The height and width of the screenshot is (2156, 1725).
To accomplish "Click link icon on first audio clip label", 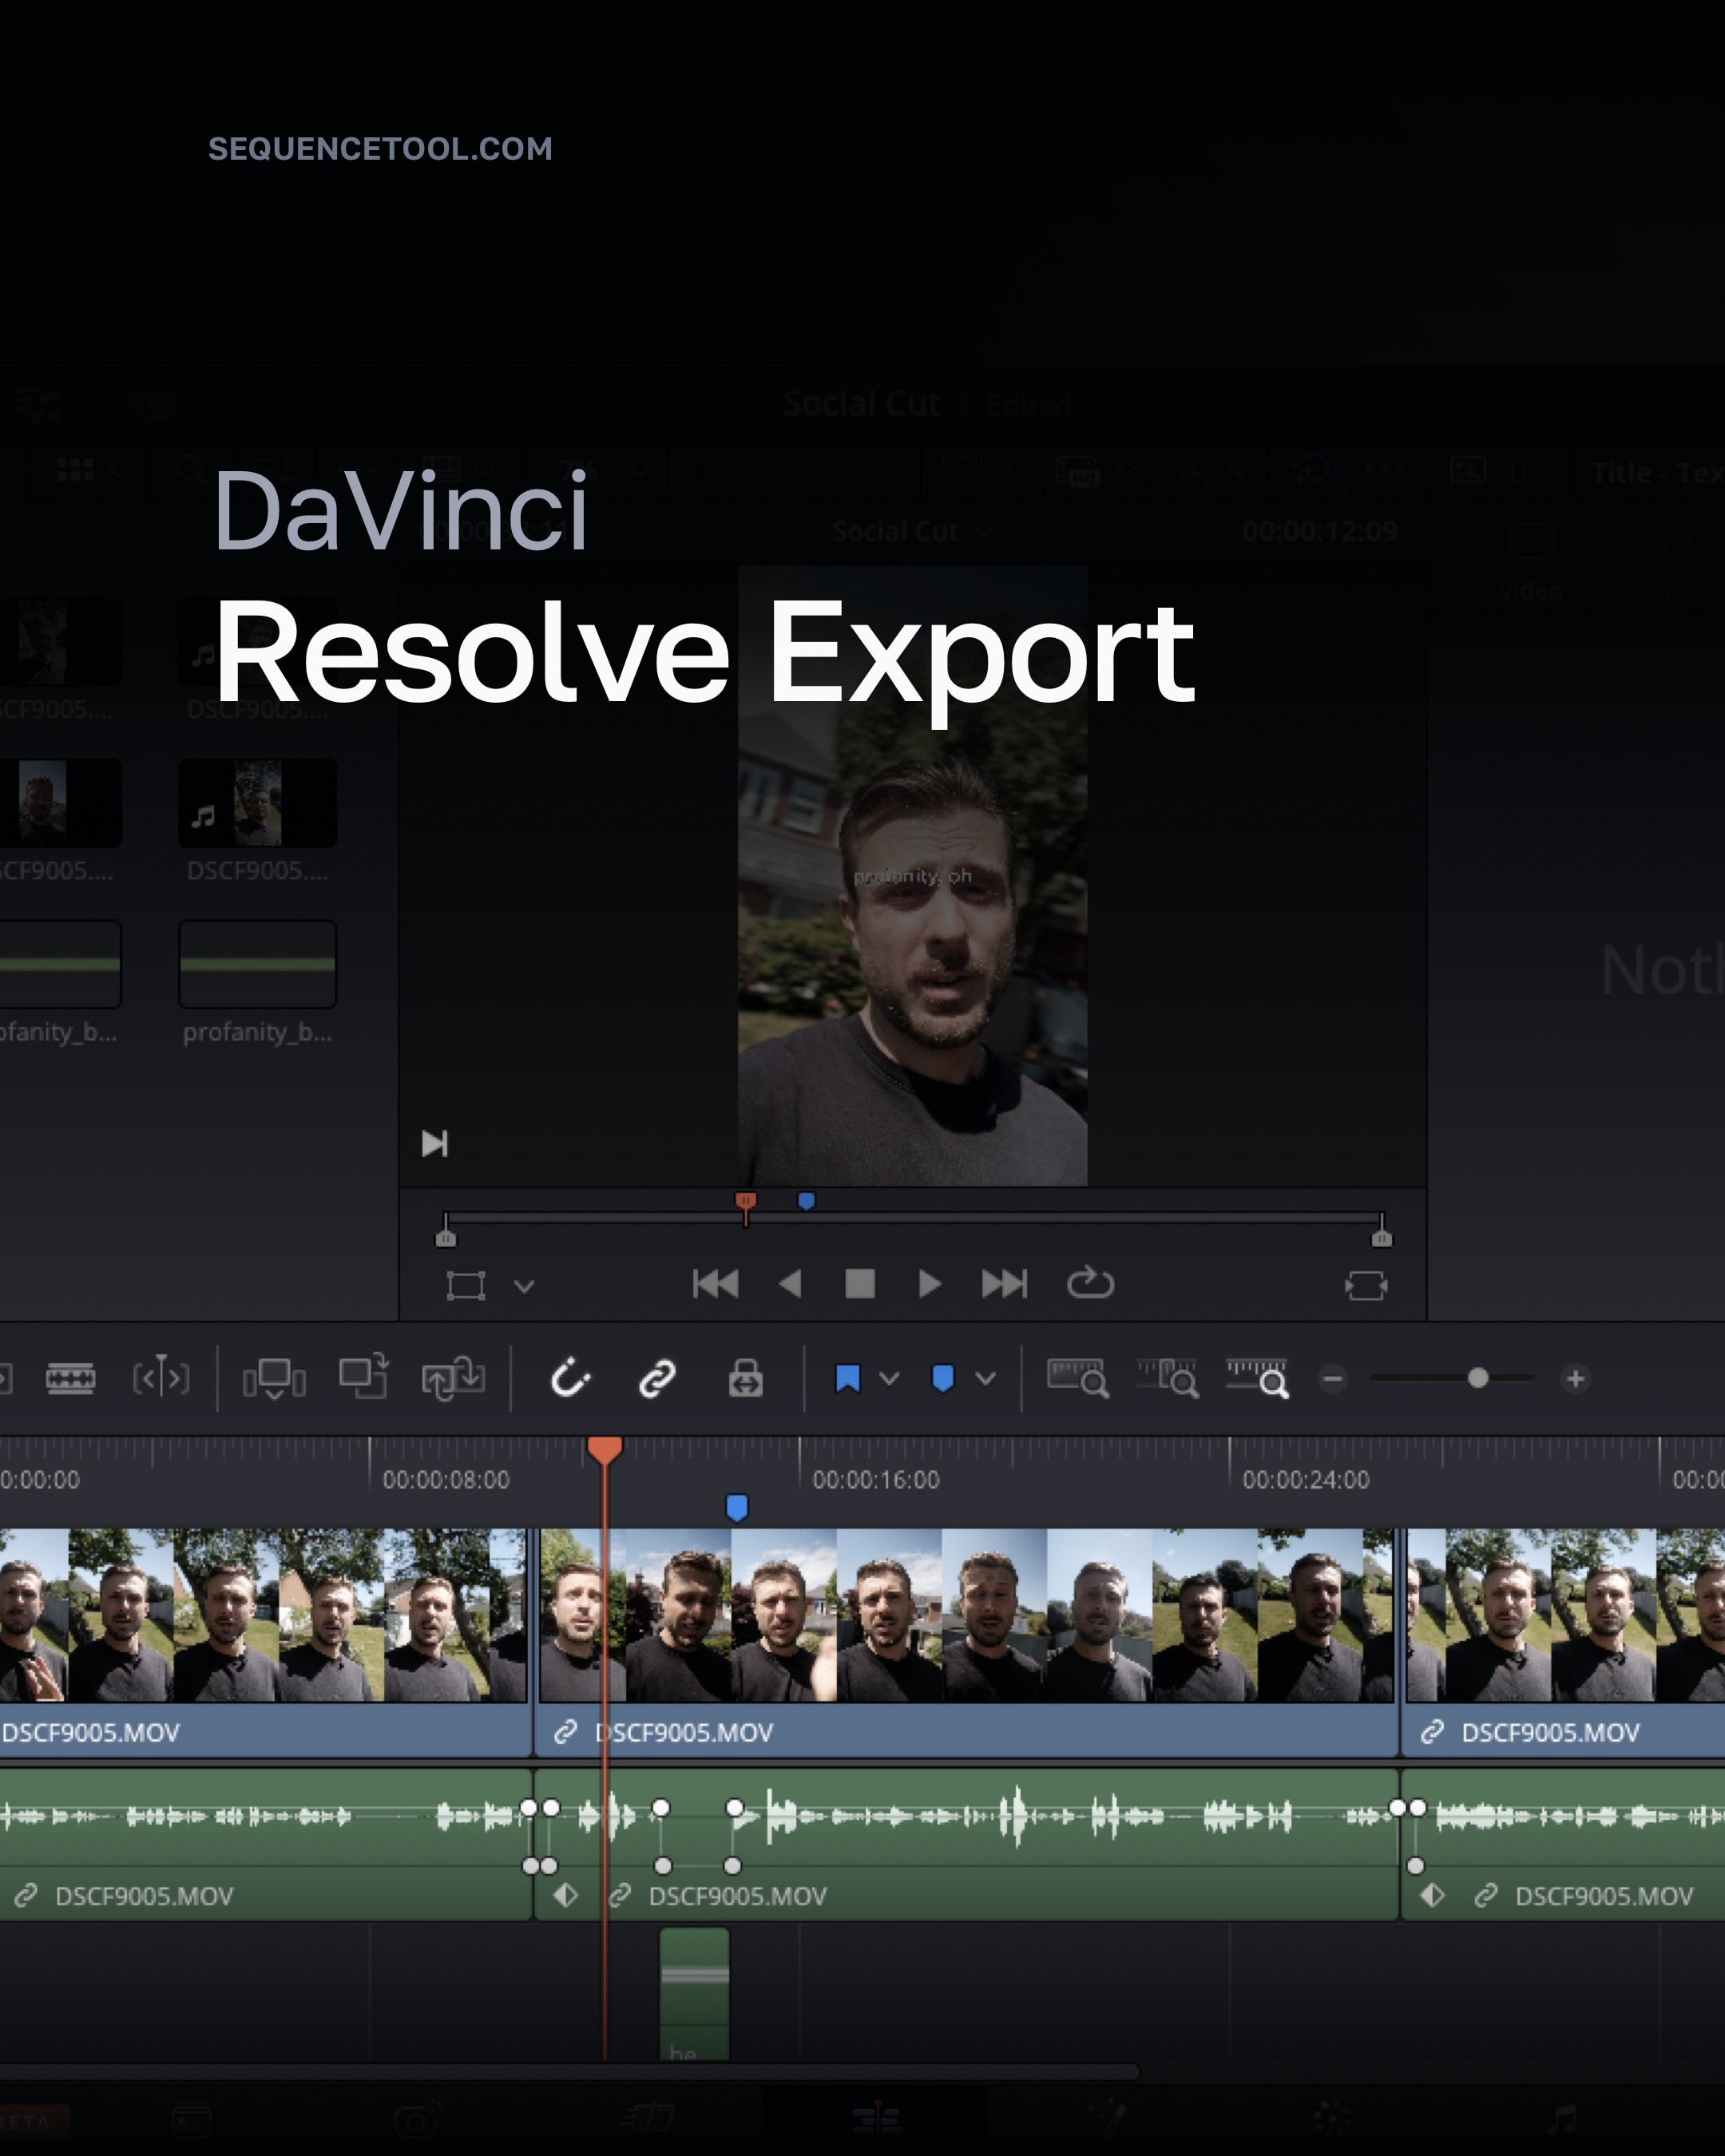I will coord(26,1895).
